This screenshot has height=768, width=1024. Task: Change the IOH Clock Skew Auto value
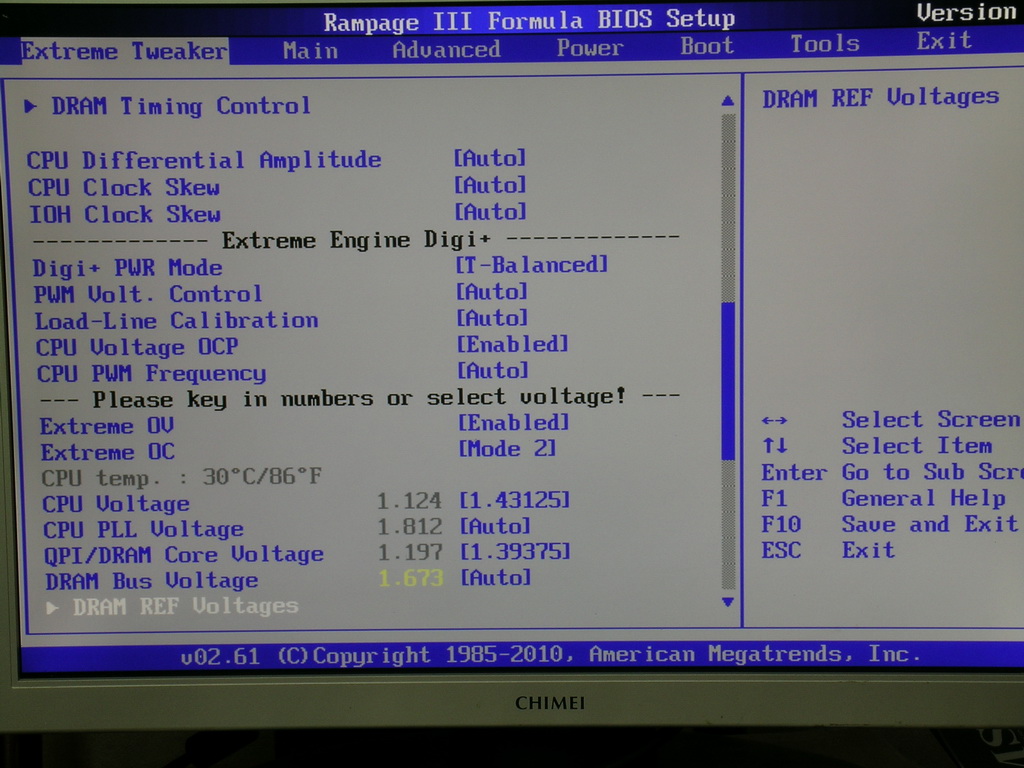pyautogui.click(x=491, y=212)
